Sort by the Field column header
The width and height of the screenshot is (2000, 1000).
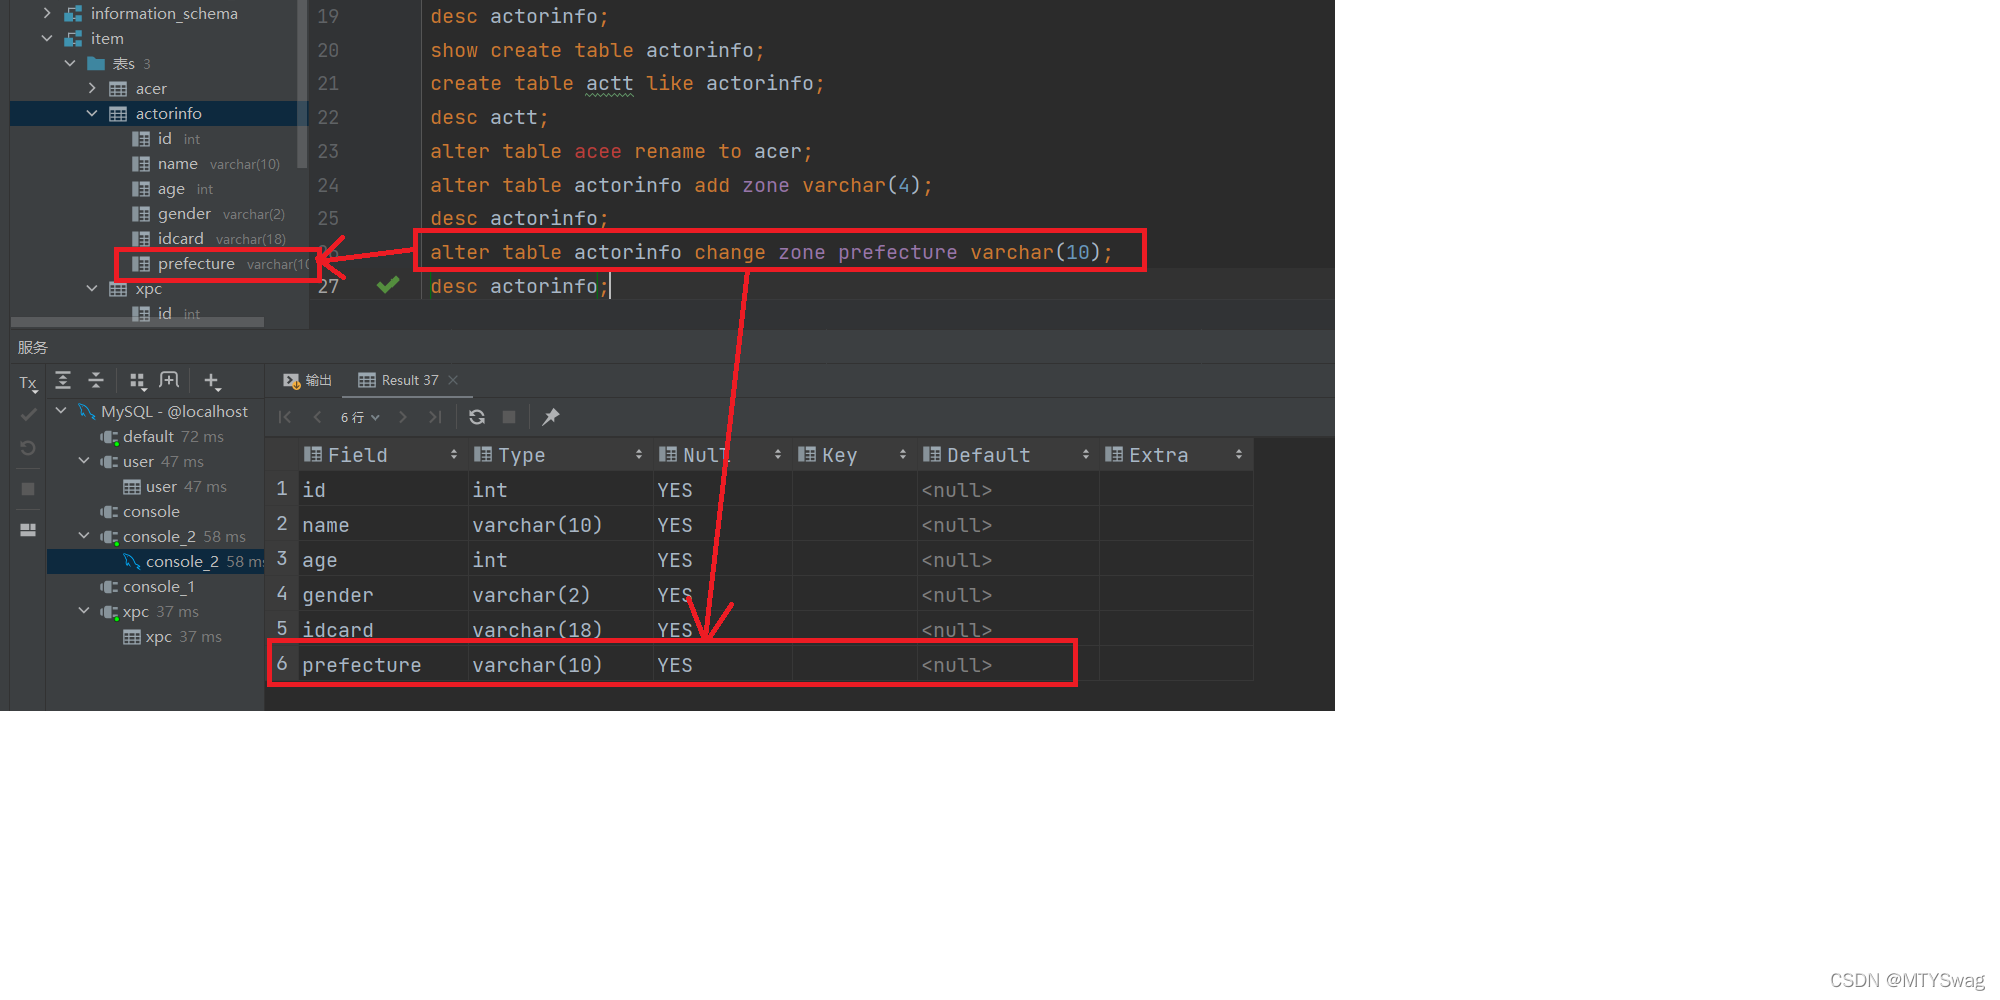381,455
